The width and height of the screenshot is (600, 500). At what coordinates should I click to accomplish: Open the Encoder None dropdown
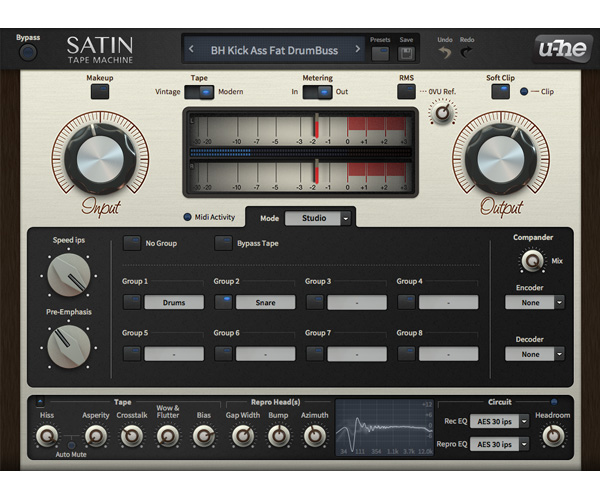(x=535, y=303)
